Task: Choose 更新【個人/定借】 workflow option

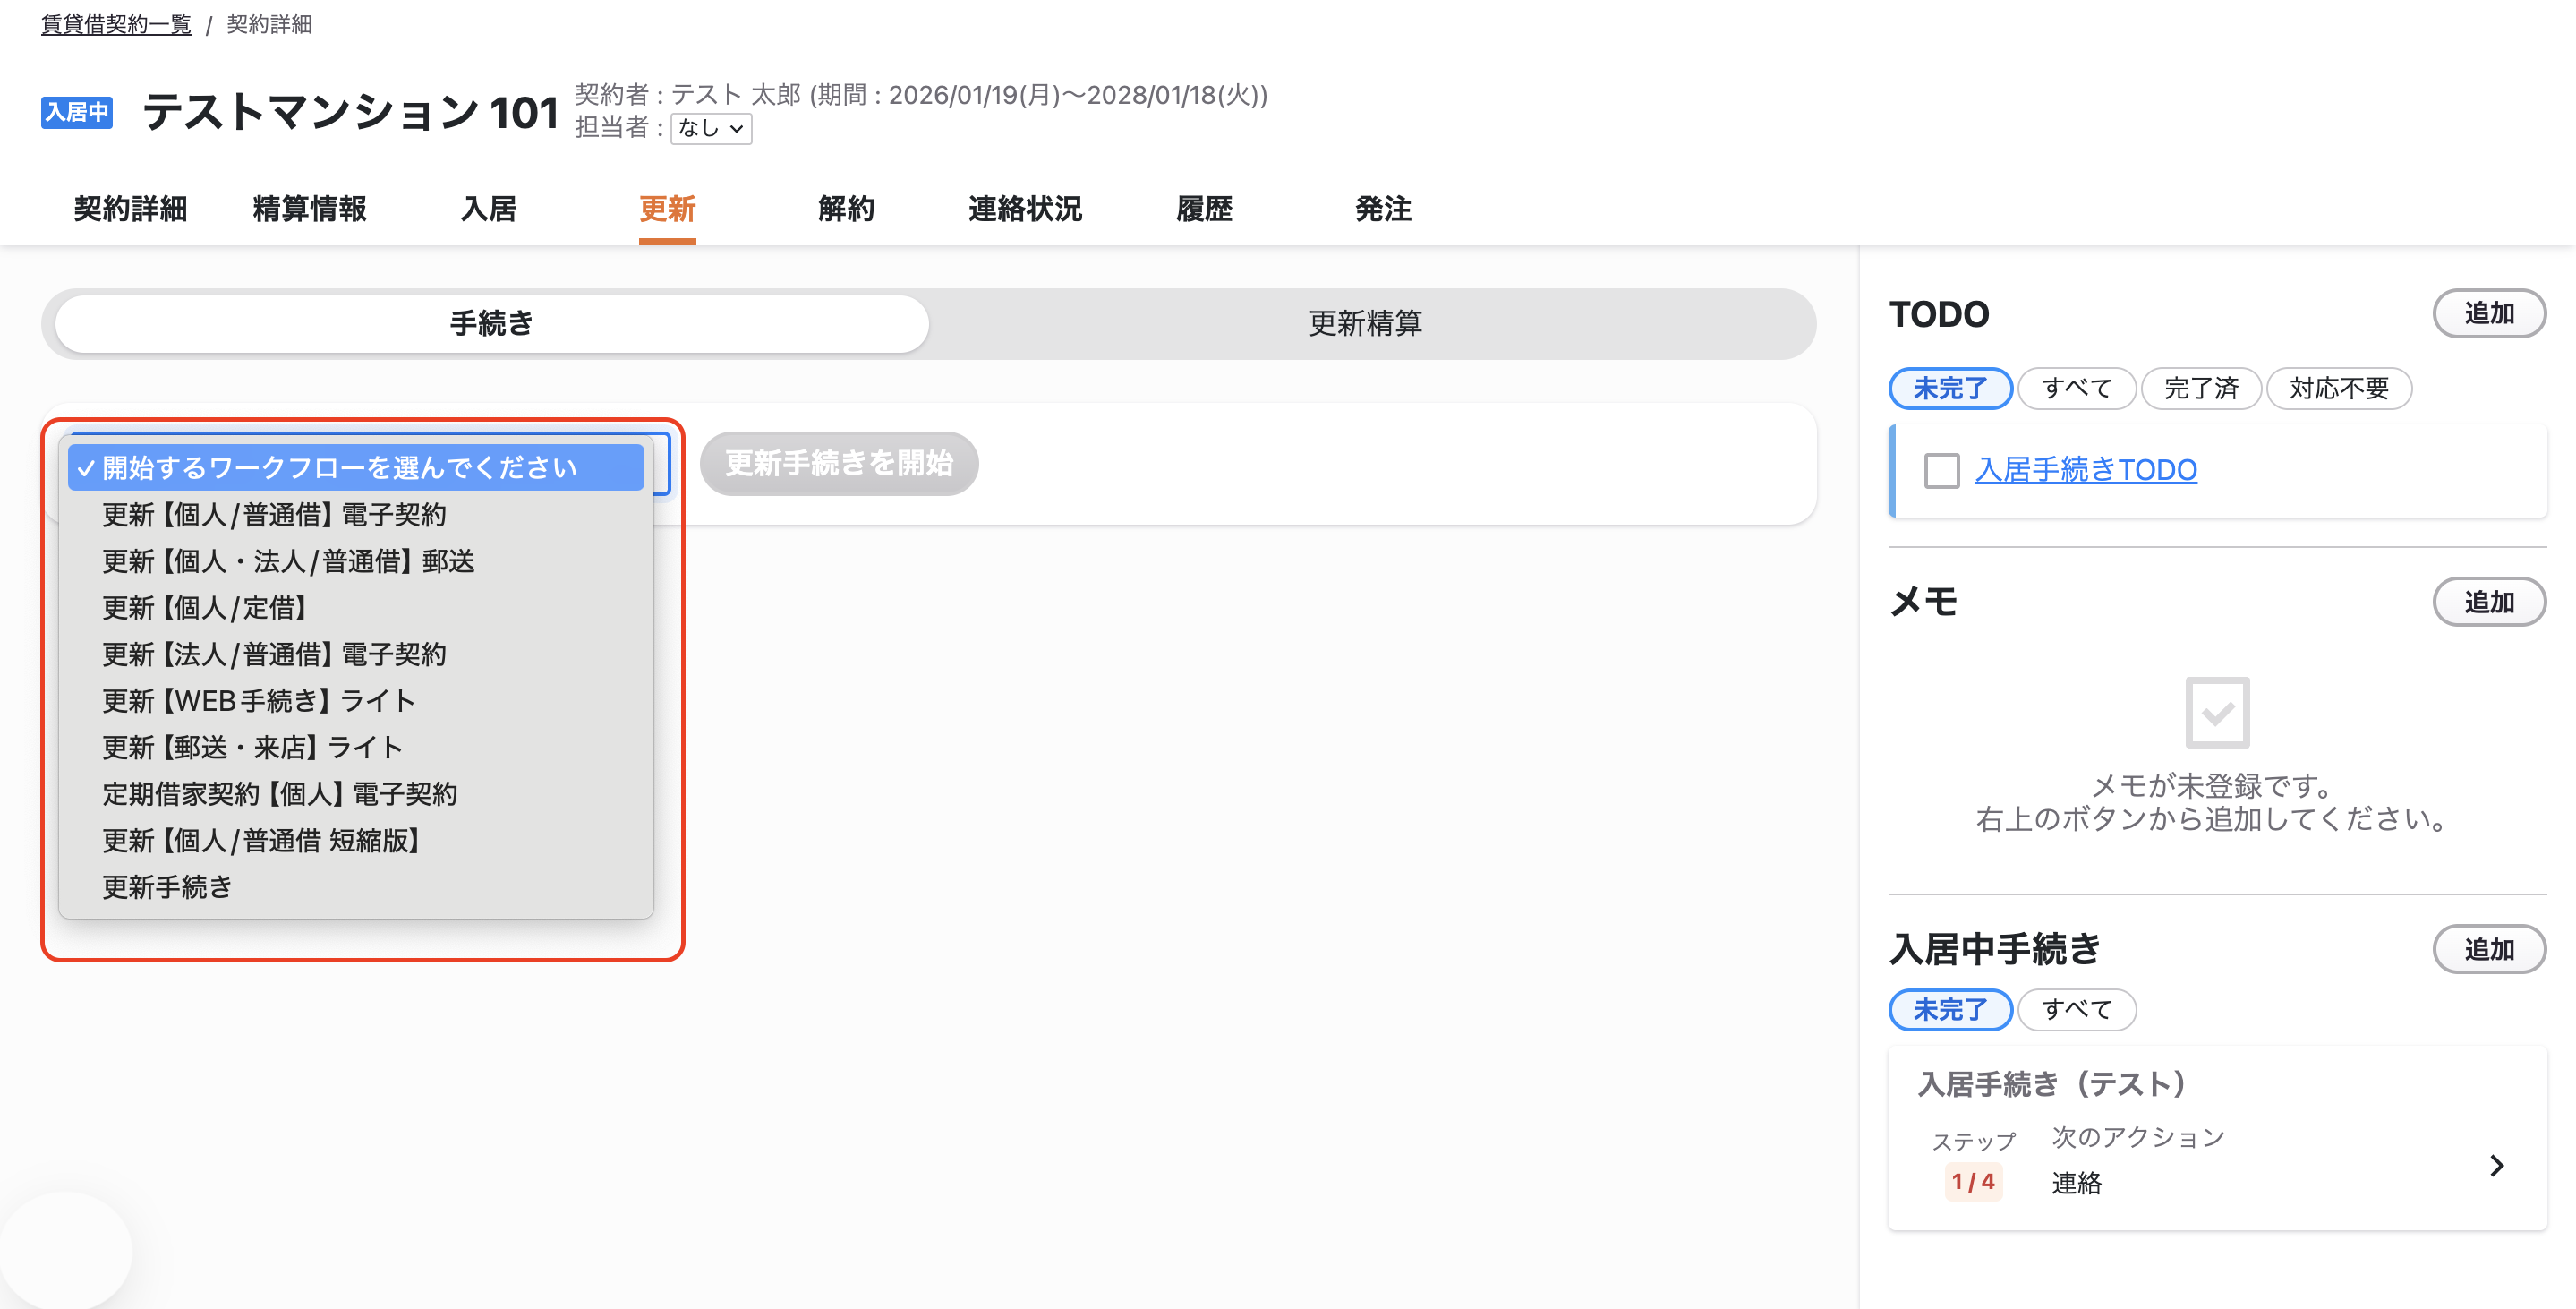Action: point(356,608)
